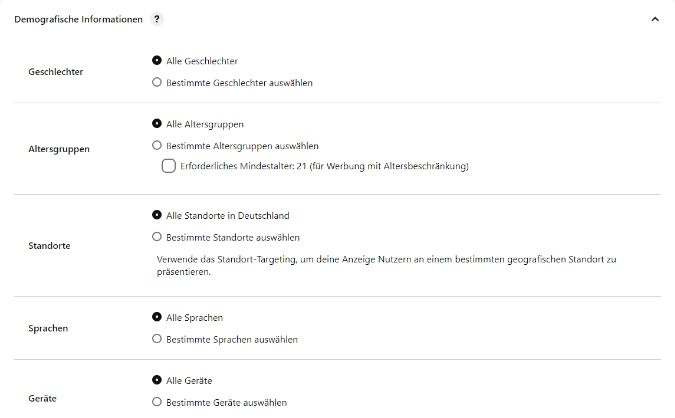Viewport: 675px width, 418px height.
Task: Choose Bestimmte Geräte auswählen
Action: [157, 402]
